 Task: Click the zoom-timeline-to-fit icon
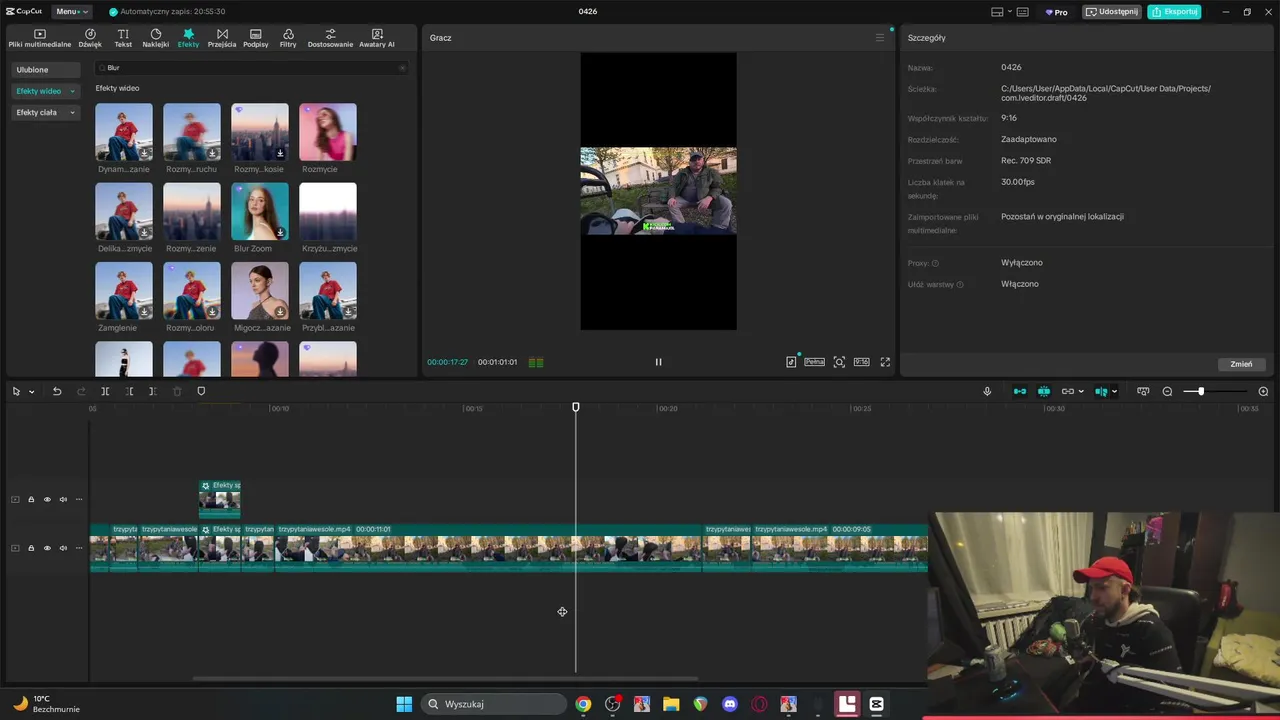tap(1143, 391)
